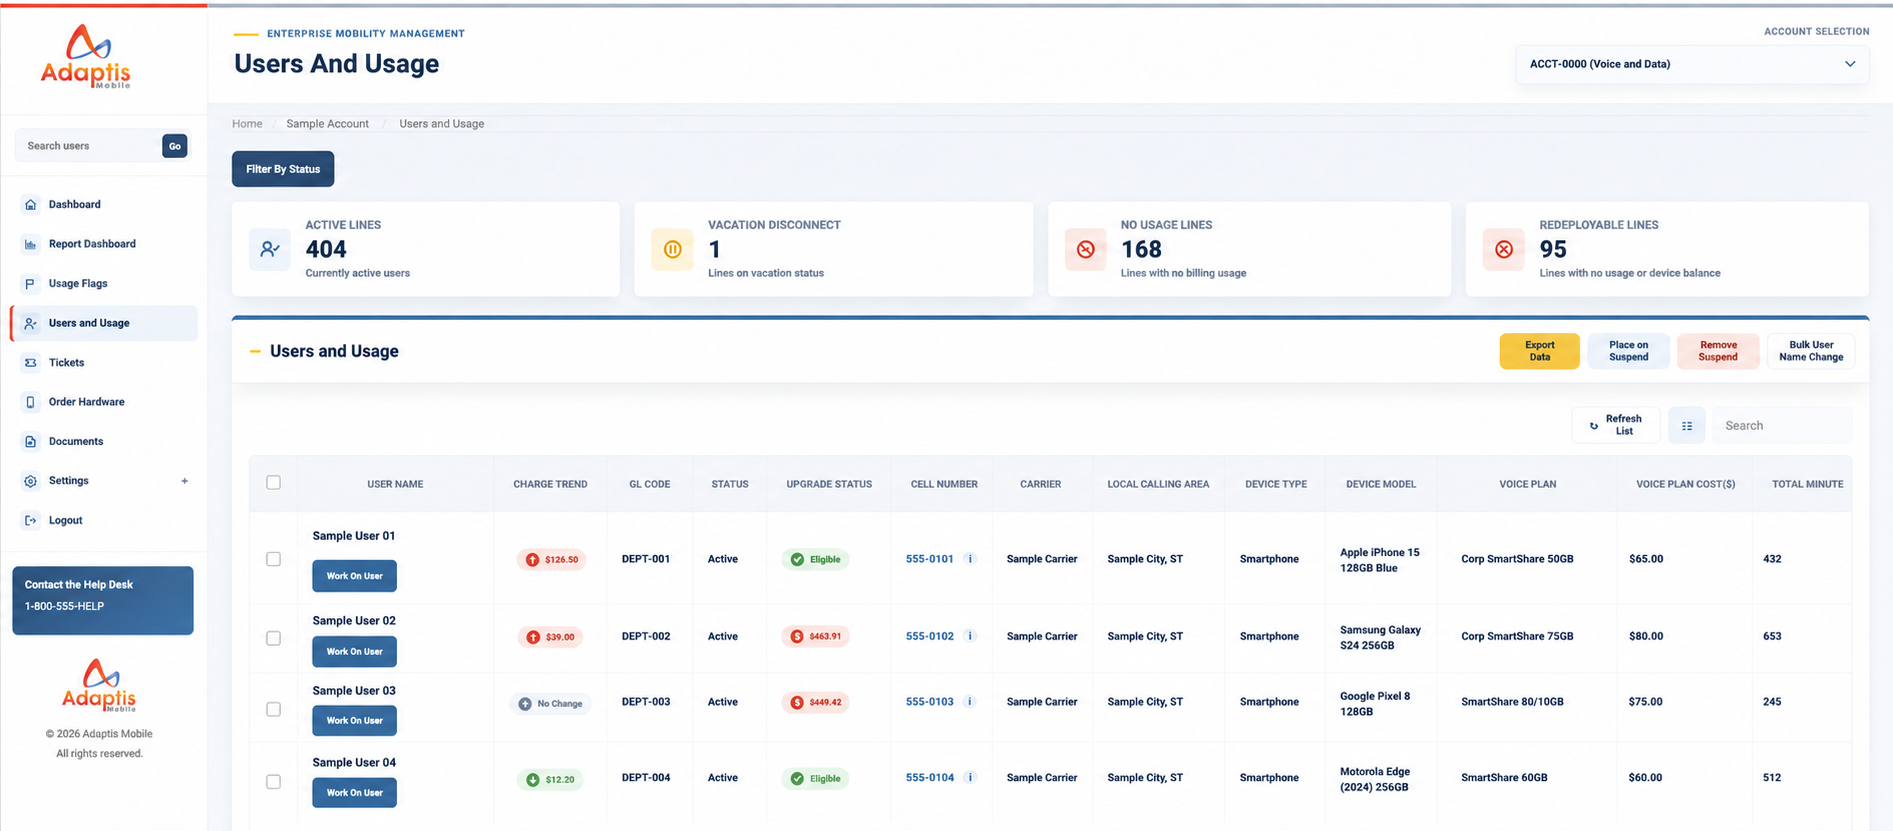Click the Export Data button
Screen dimensions: 1893x831
tap(1539, 351)
